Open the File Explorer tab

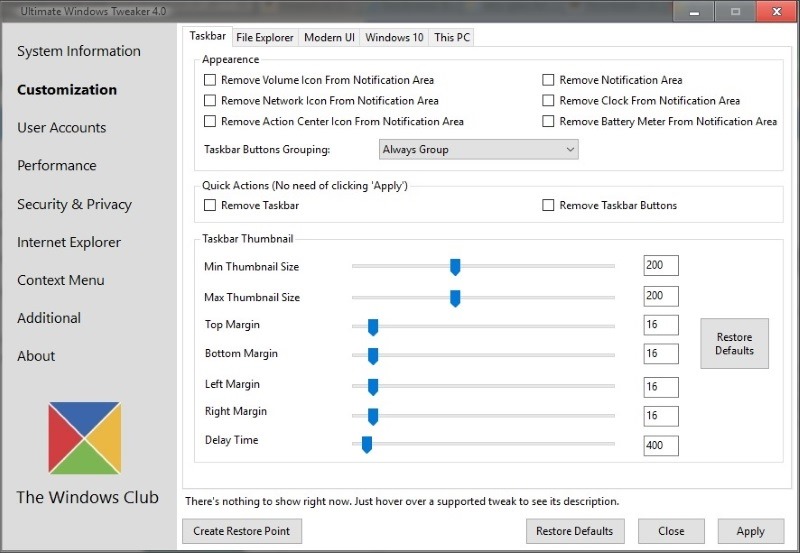(x=265, y=37)
